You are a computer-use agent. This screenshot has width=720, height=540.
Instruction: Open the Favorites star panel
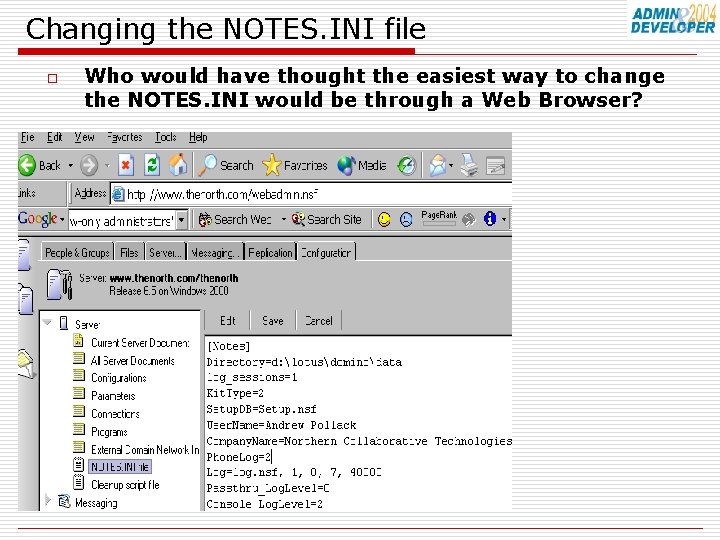point(295,165)
